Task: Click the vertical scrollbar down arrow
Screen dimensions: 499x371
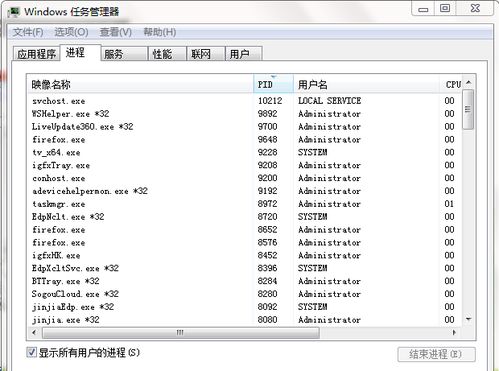Action: click(469, 319)
